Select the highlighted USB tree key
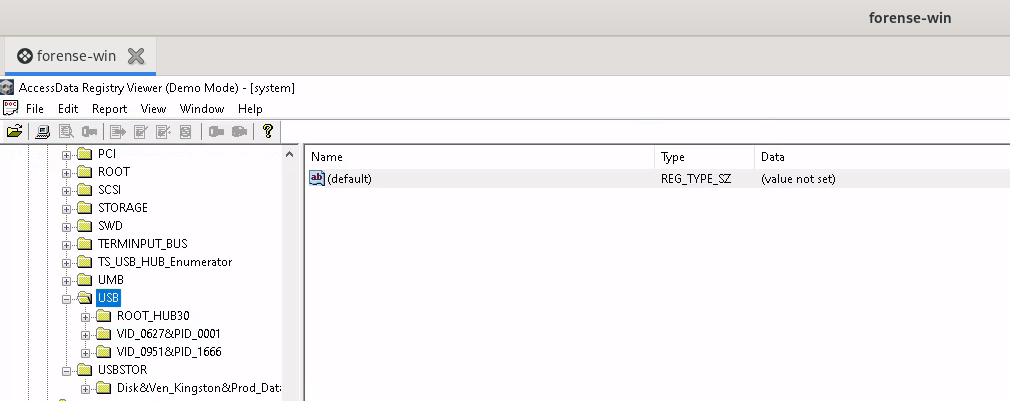 108,298
